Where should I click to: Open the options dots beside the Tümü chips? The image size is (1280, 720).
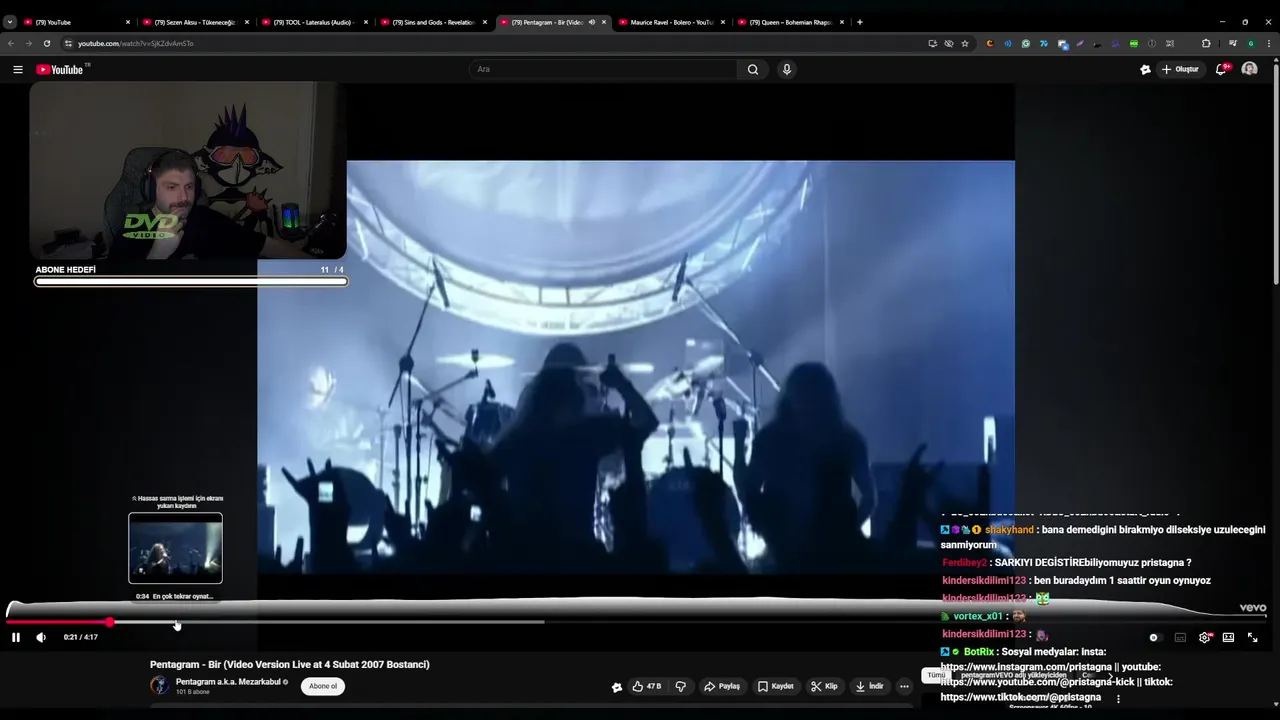tap(1118, 698)
